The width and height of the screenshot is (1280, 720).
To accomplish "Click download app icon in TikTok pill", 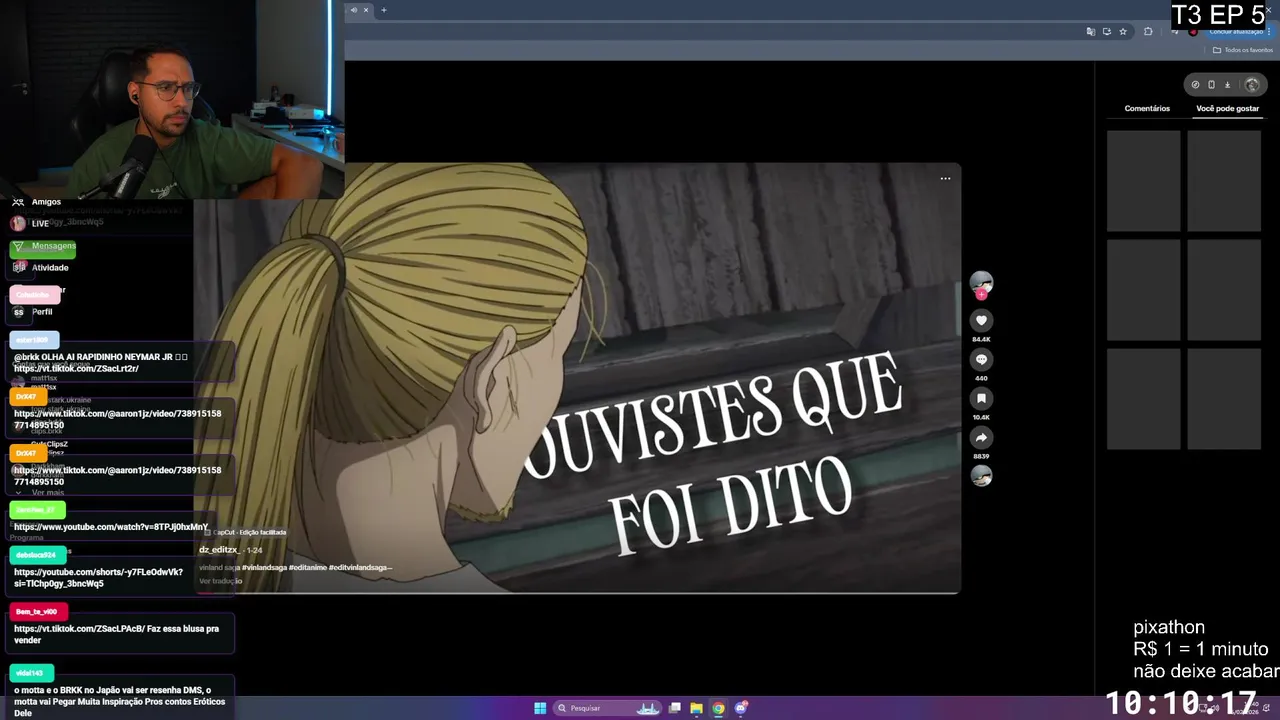I will [1227, 85].
